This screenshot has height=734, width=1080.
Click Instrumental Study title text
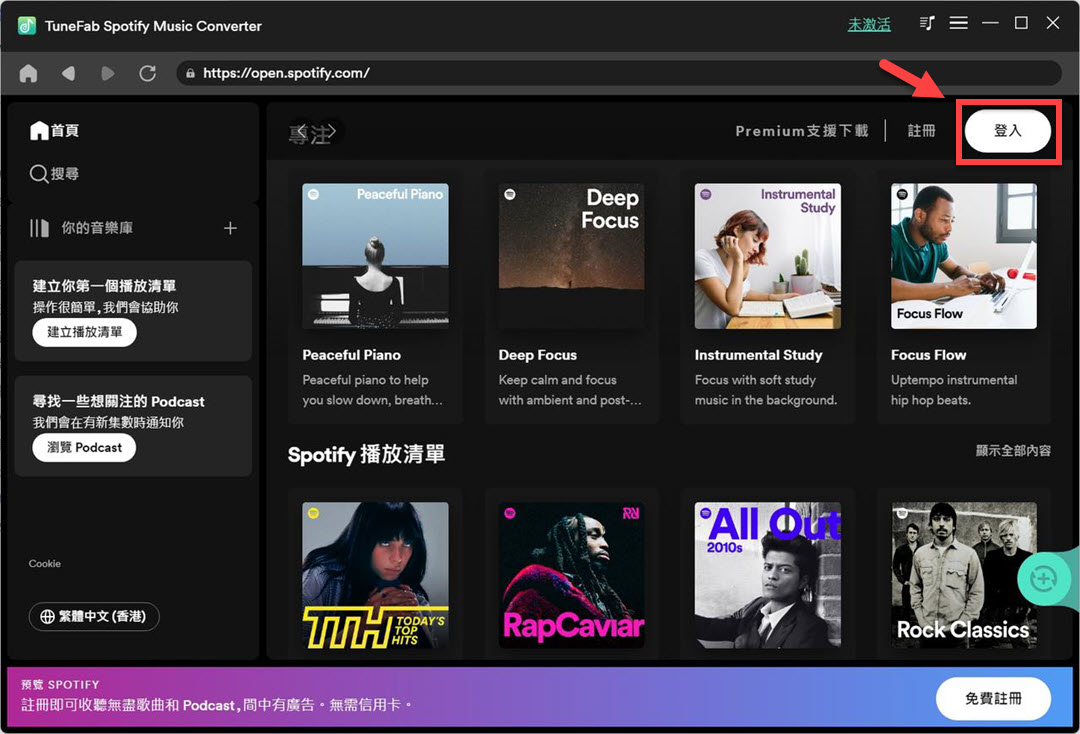tap(758, 355)
